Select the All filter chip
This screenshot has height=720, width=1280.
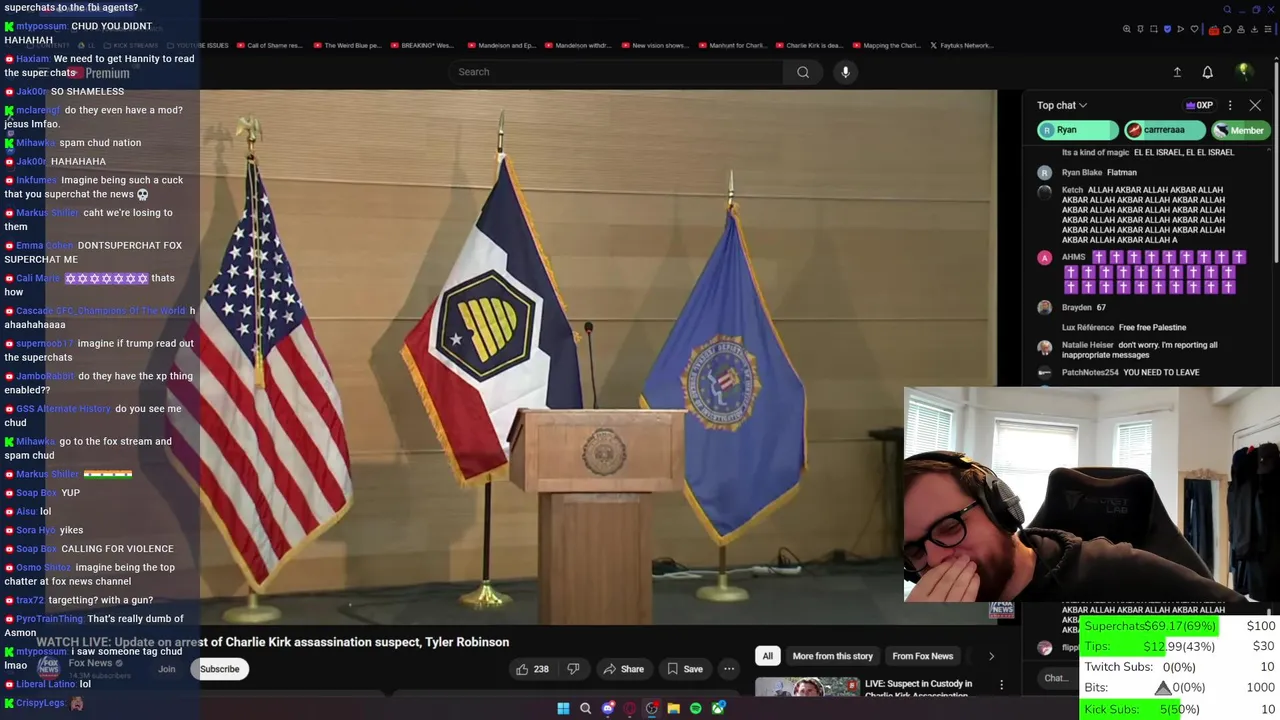click(x=767, y=656)
